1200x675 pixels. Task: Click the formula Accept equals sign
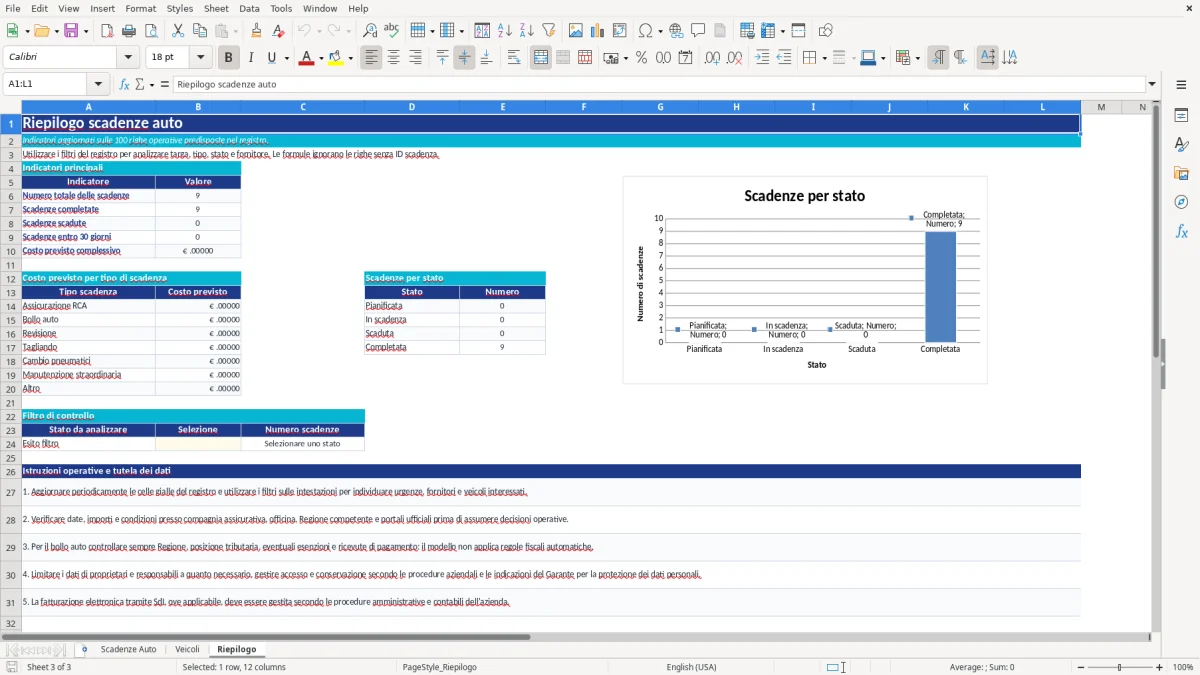click(165, 84)
